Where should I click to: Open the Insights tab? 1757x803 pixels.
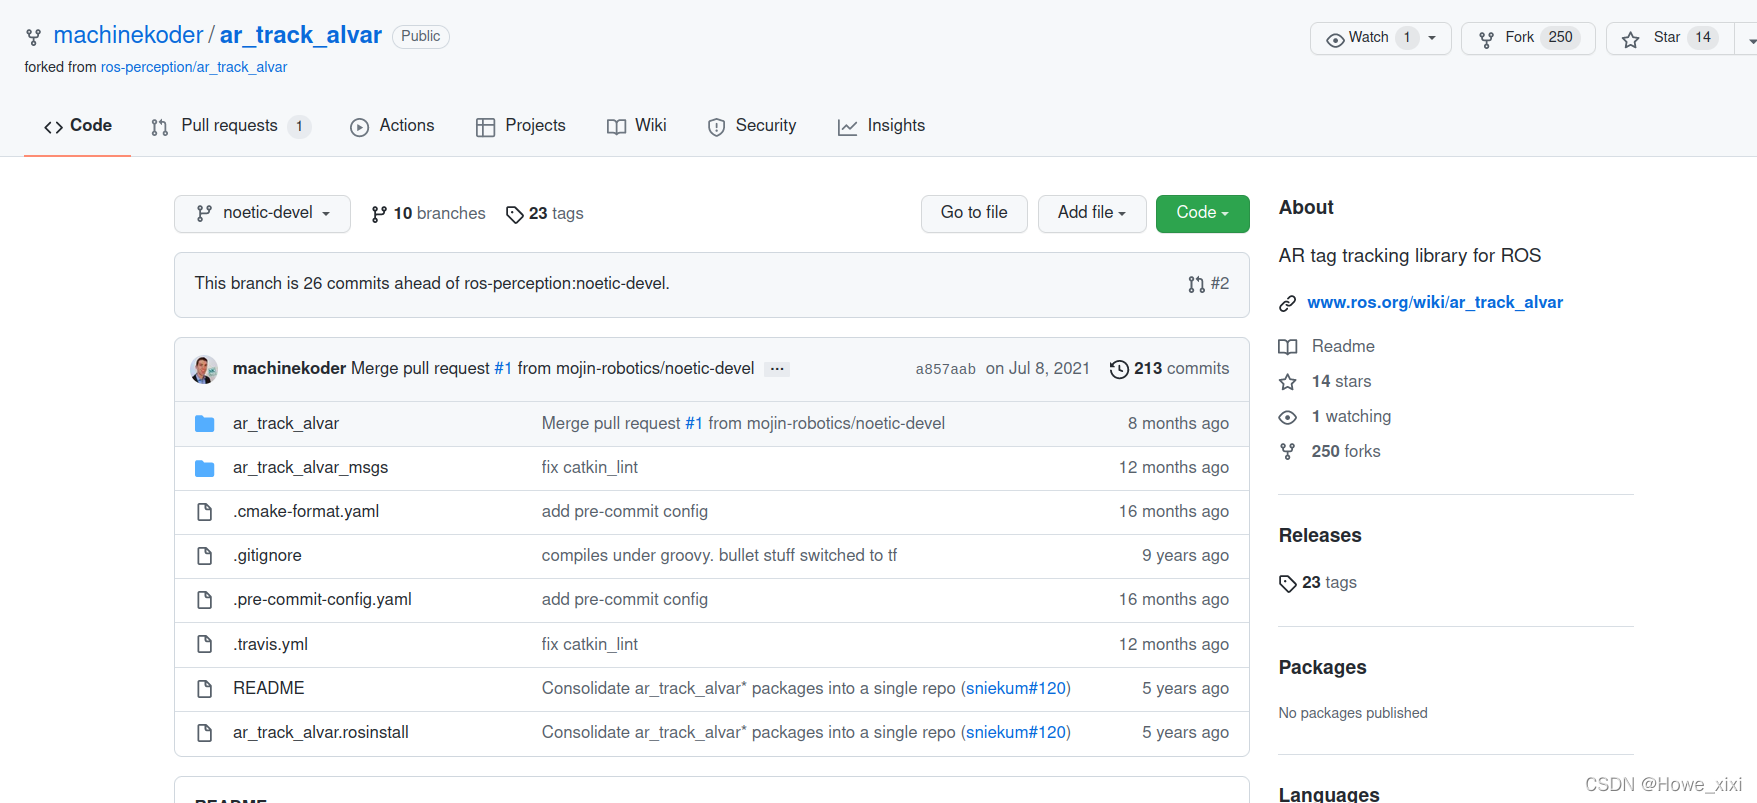click(x=882, y=126)
